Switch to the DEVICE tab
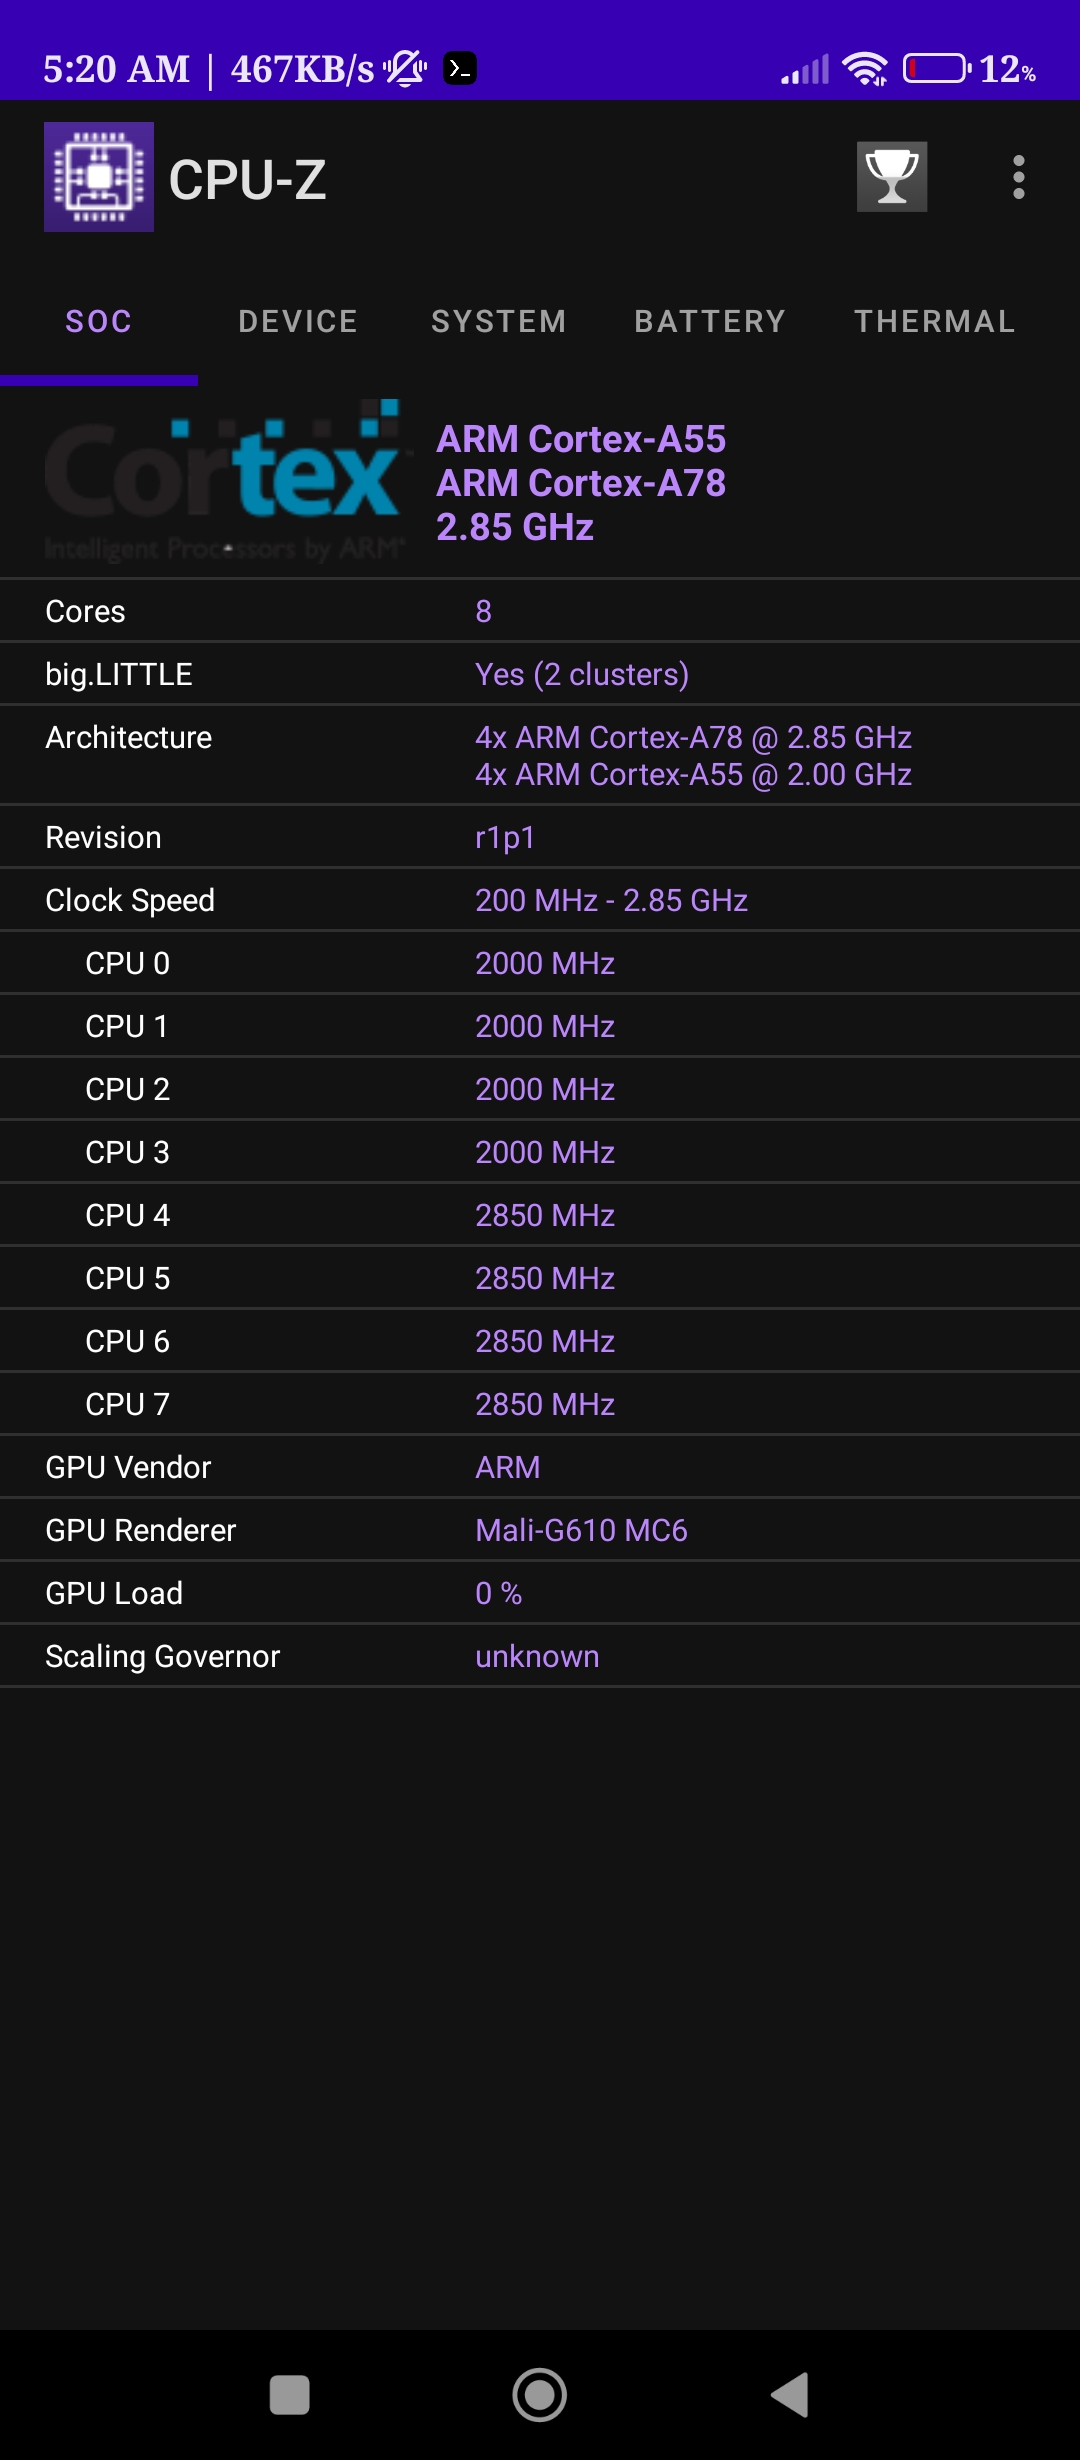1080x2460 pixels. (297, 321)
